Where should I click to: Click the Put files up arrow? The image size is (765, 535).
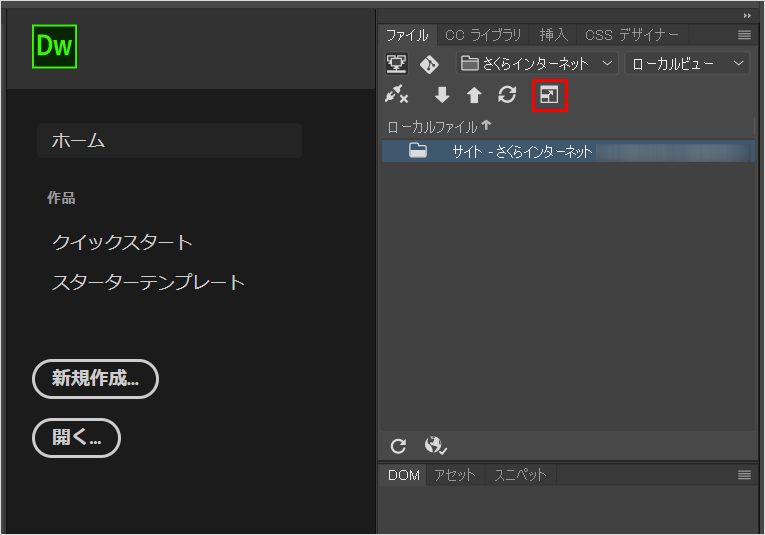pos(474,96)
